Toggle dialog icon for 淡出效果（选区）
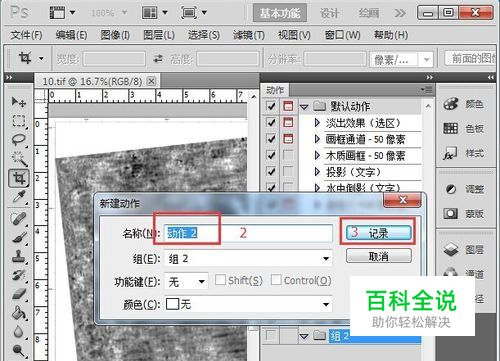The width and height of the screenshot is (500, 361). (x=288, y=122)
